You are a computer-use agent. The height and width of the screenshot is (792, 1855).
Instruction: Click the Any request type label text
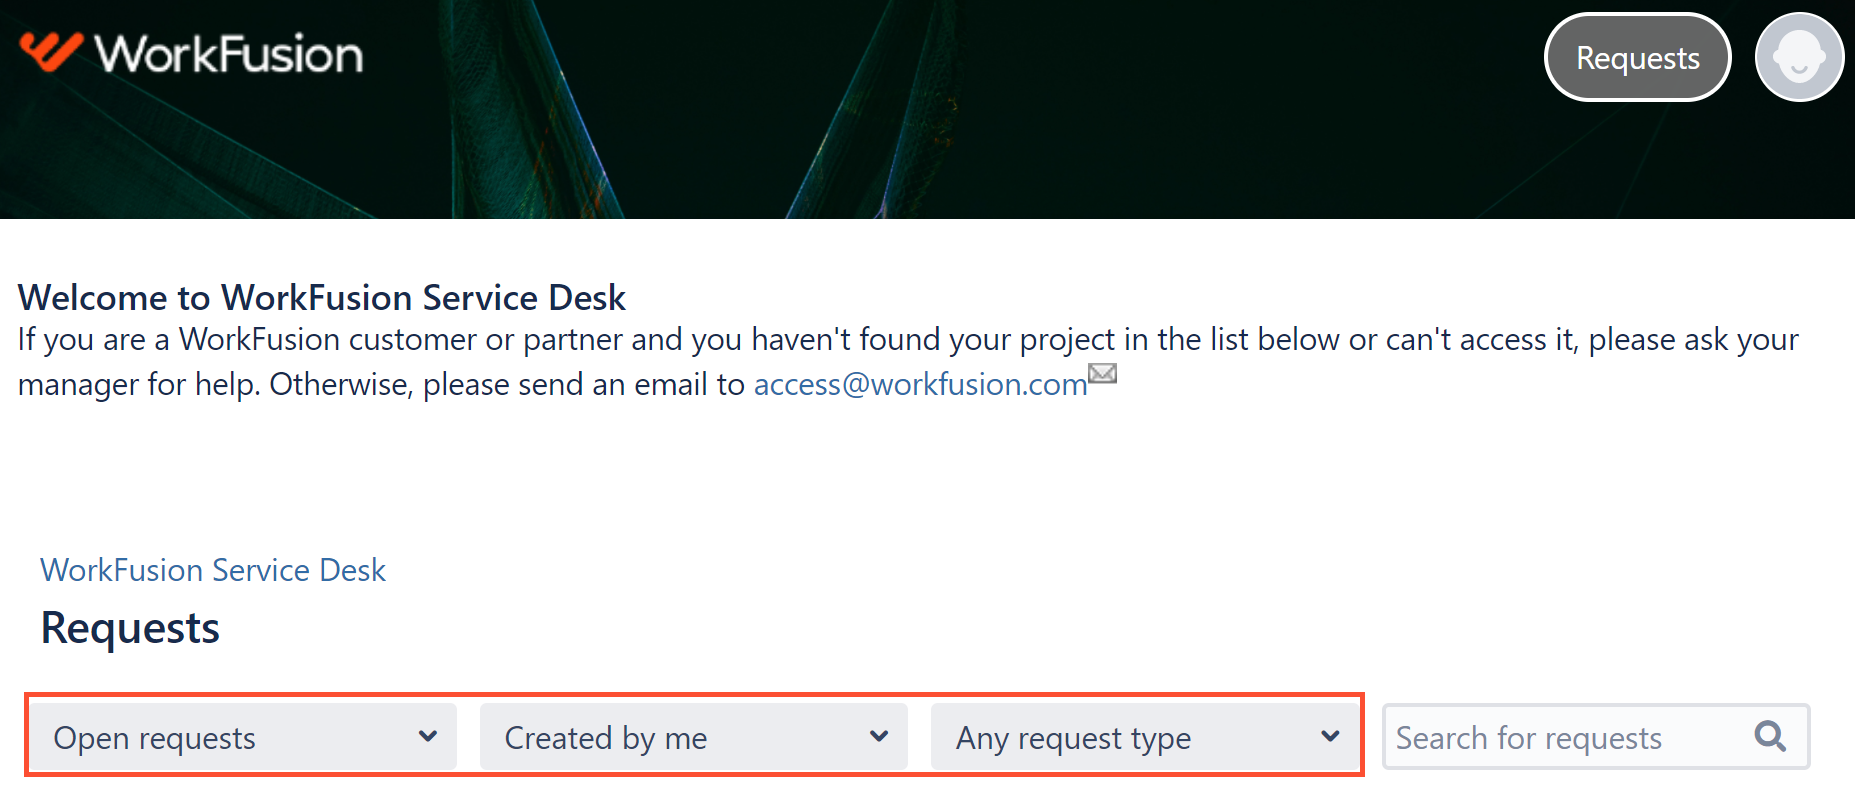tap(1074, 738)
